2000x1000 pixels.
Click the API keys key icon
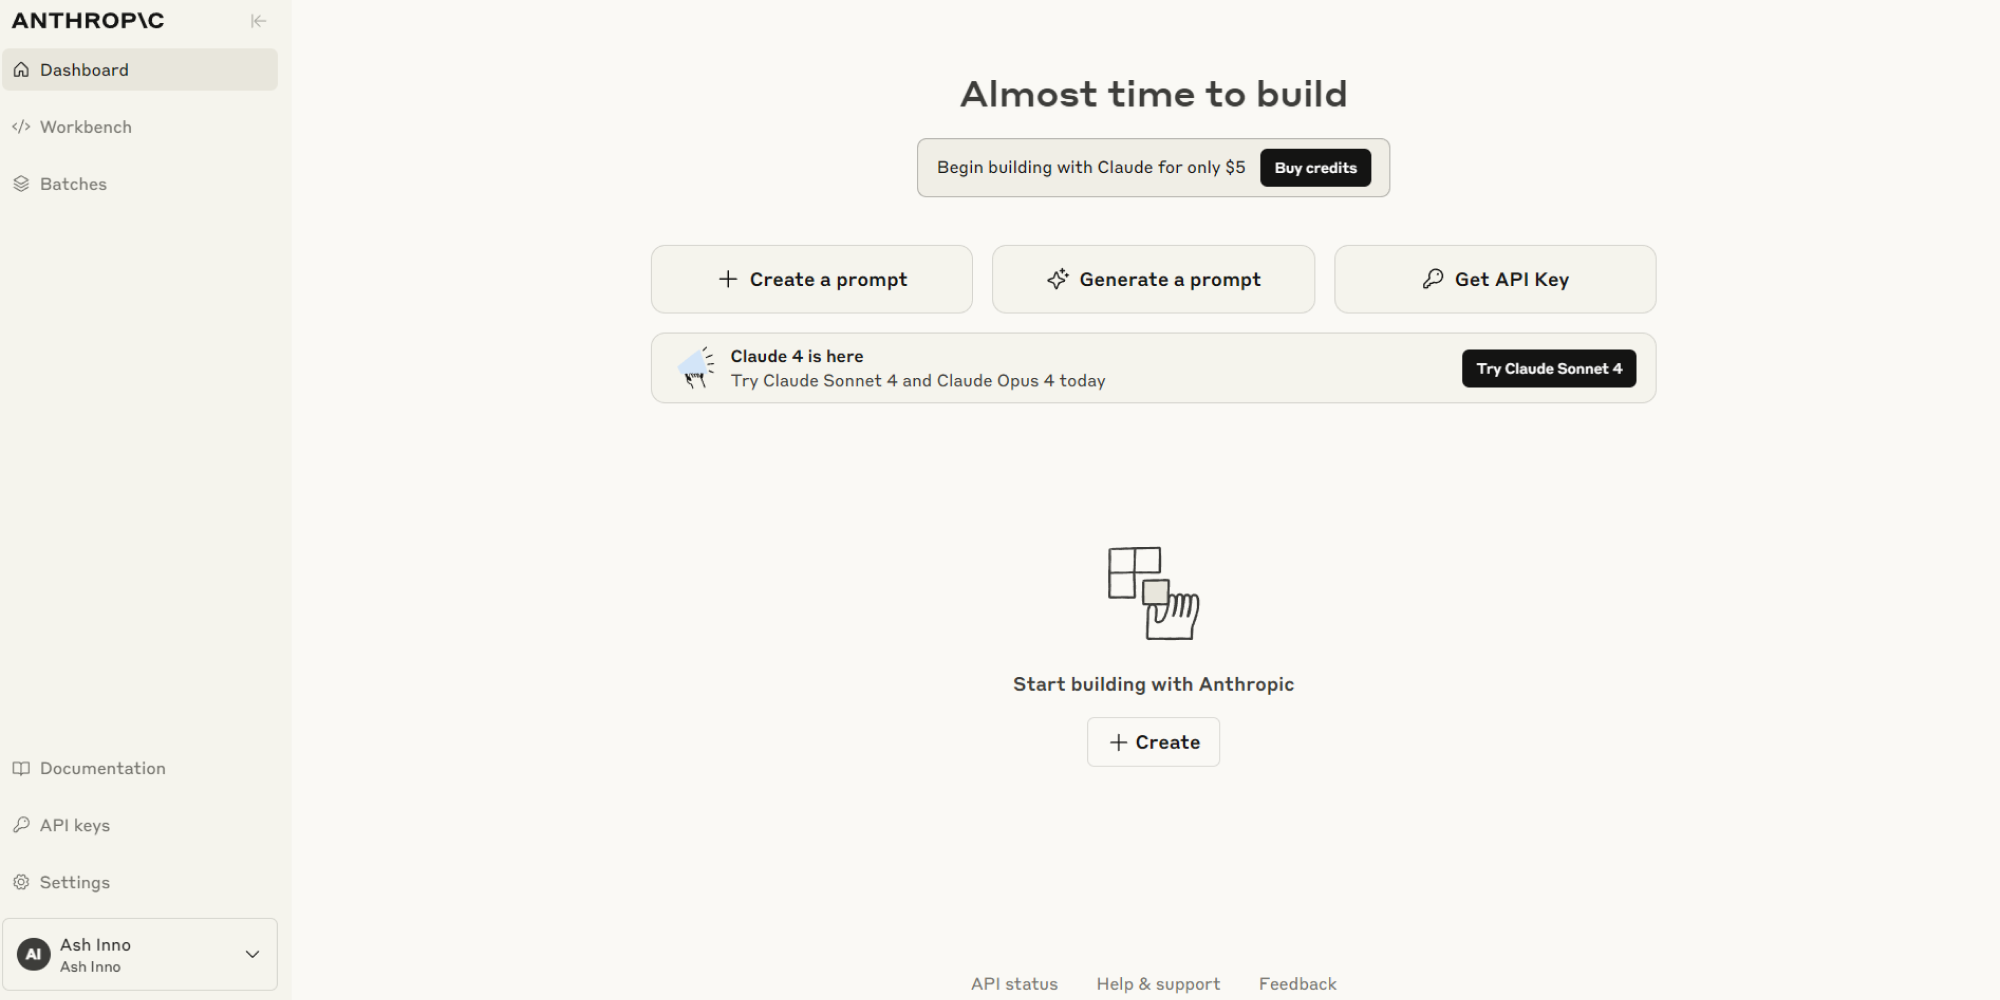click(x=21, y=825)
